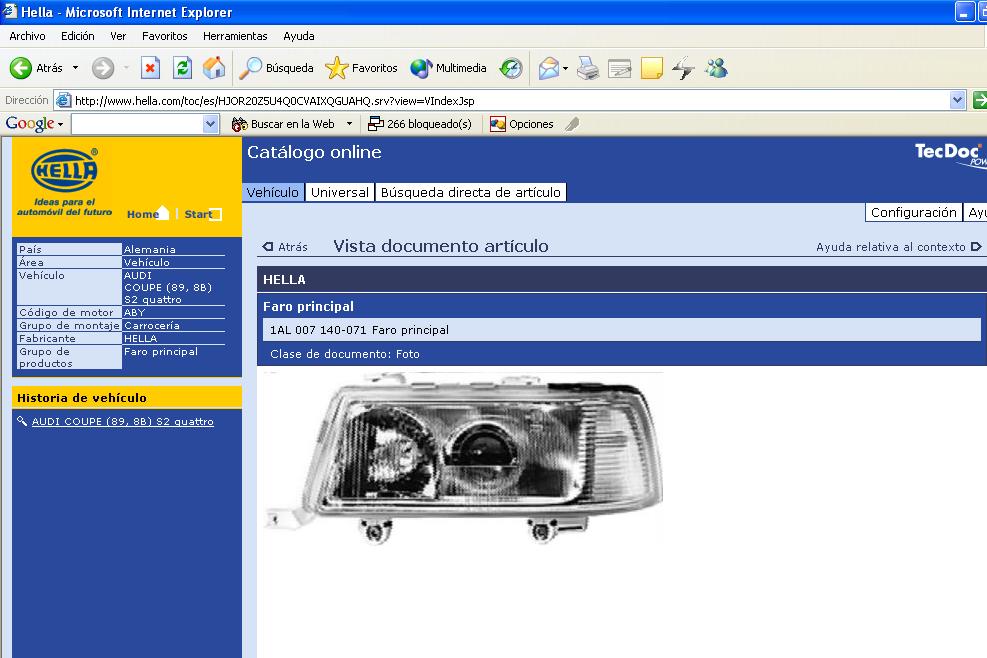Click the AUDI COUPE (89, 8B) S2 quattro vehicle value
The image size is (987, 658).
[167, 288]
